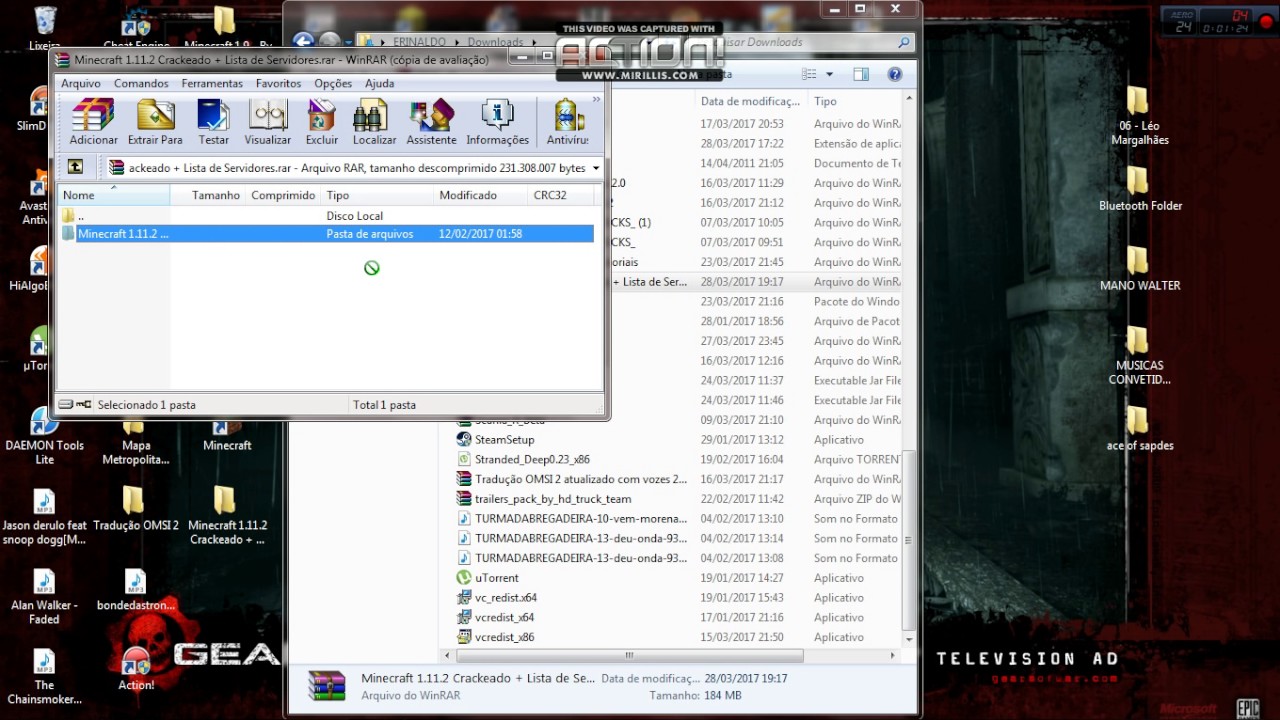Screen dimensions: 1280x720
Task: Click Mapa Metropolita folder on desktop
Action: pos(135,442)
